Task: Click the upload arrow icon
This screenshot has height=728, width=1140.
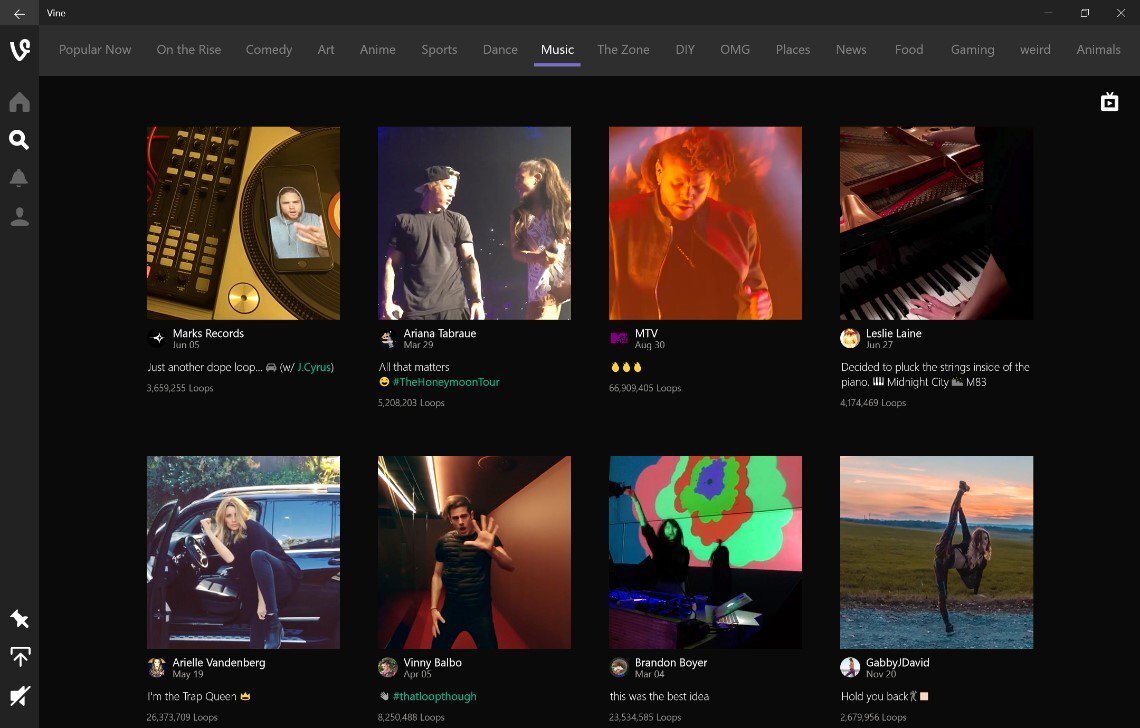Action: coord(19,657)
